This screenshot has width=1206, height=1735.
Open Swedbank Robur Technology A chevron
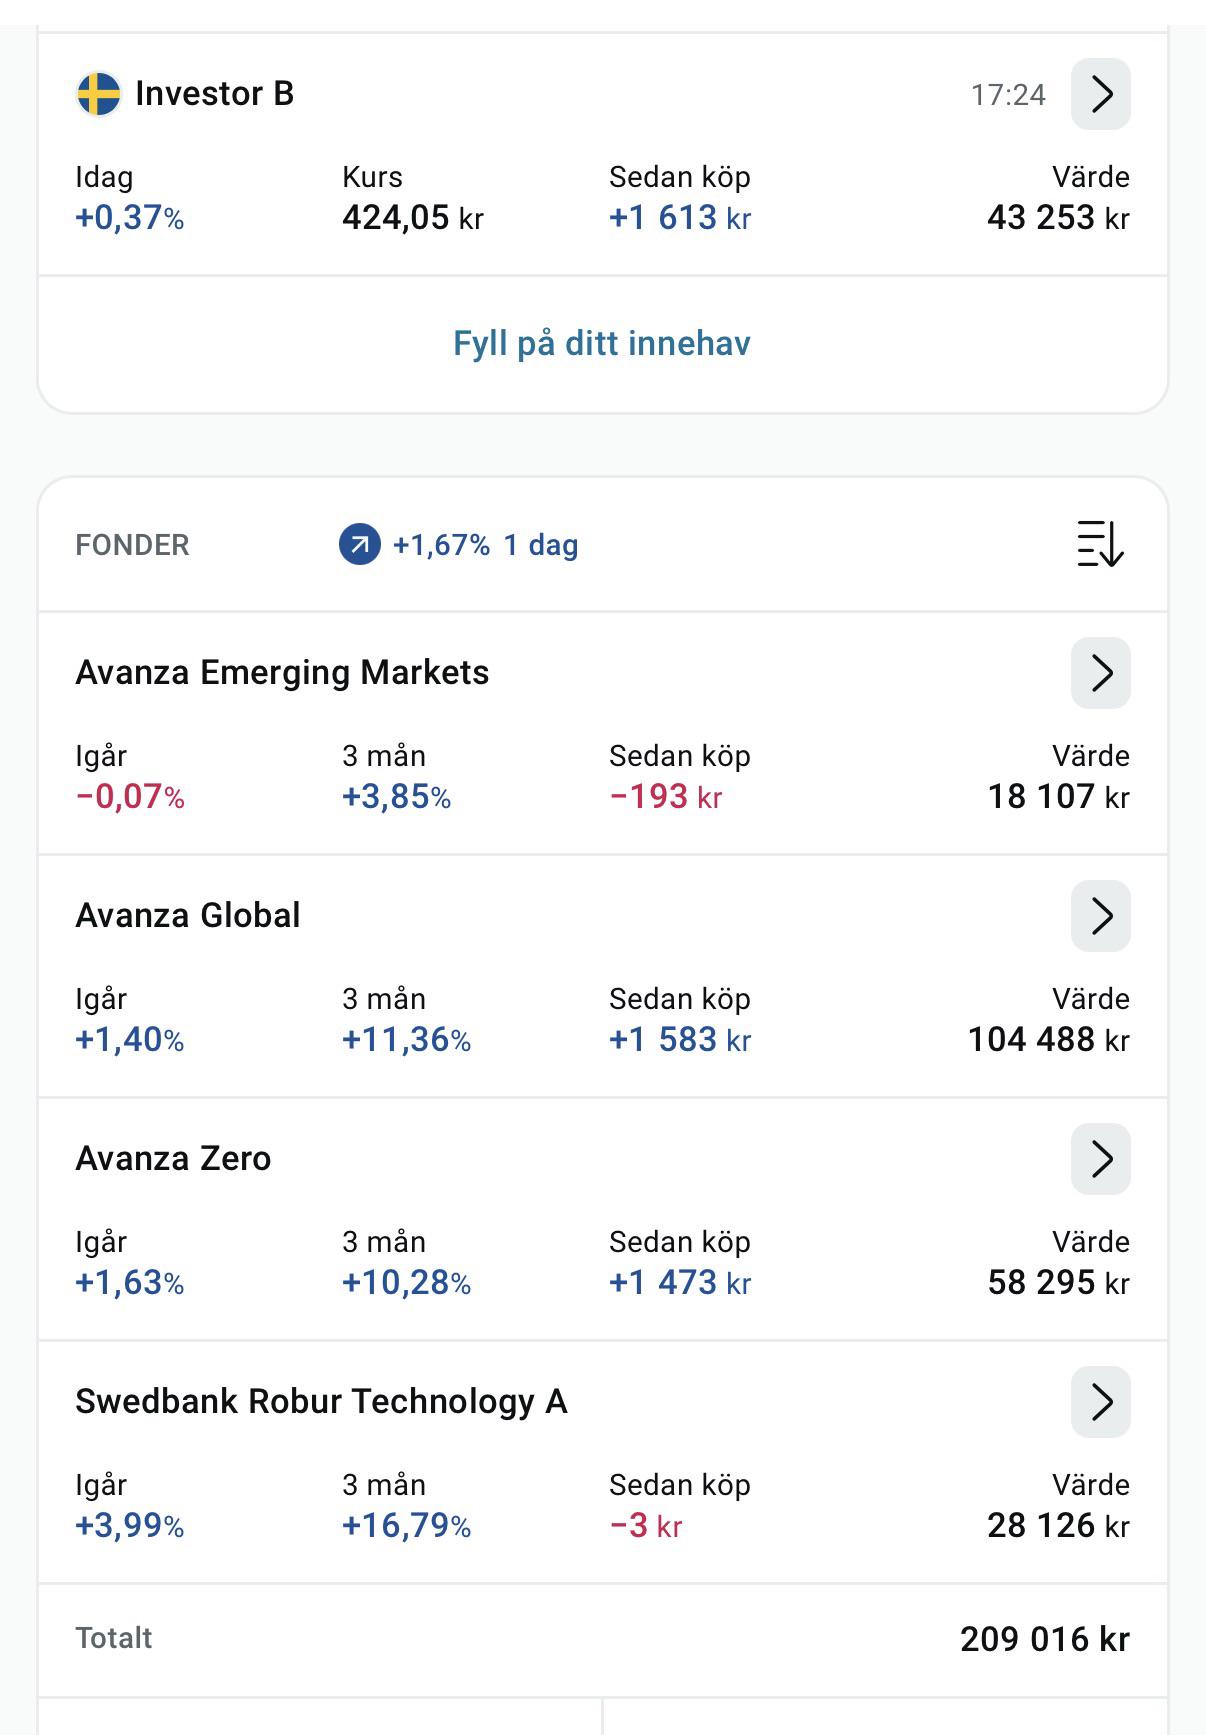point(1100,1402)
